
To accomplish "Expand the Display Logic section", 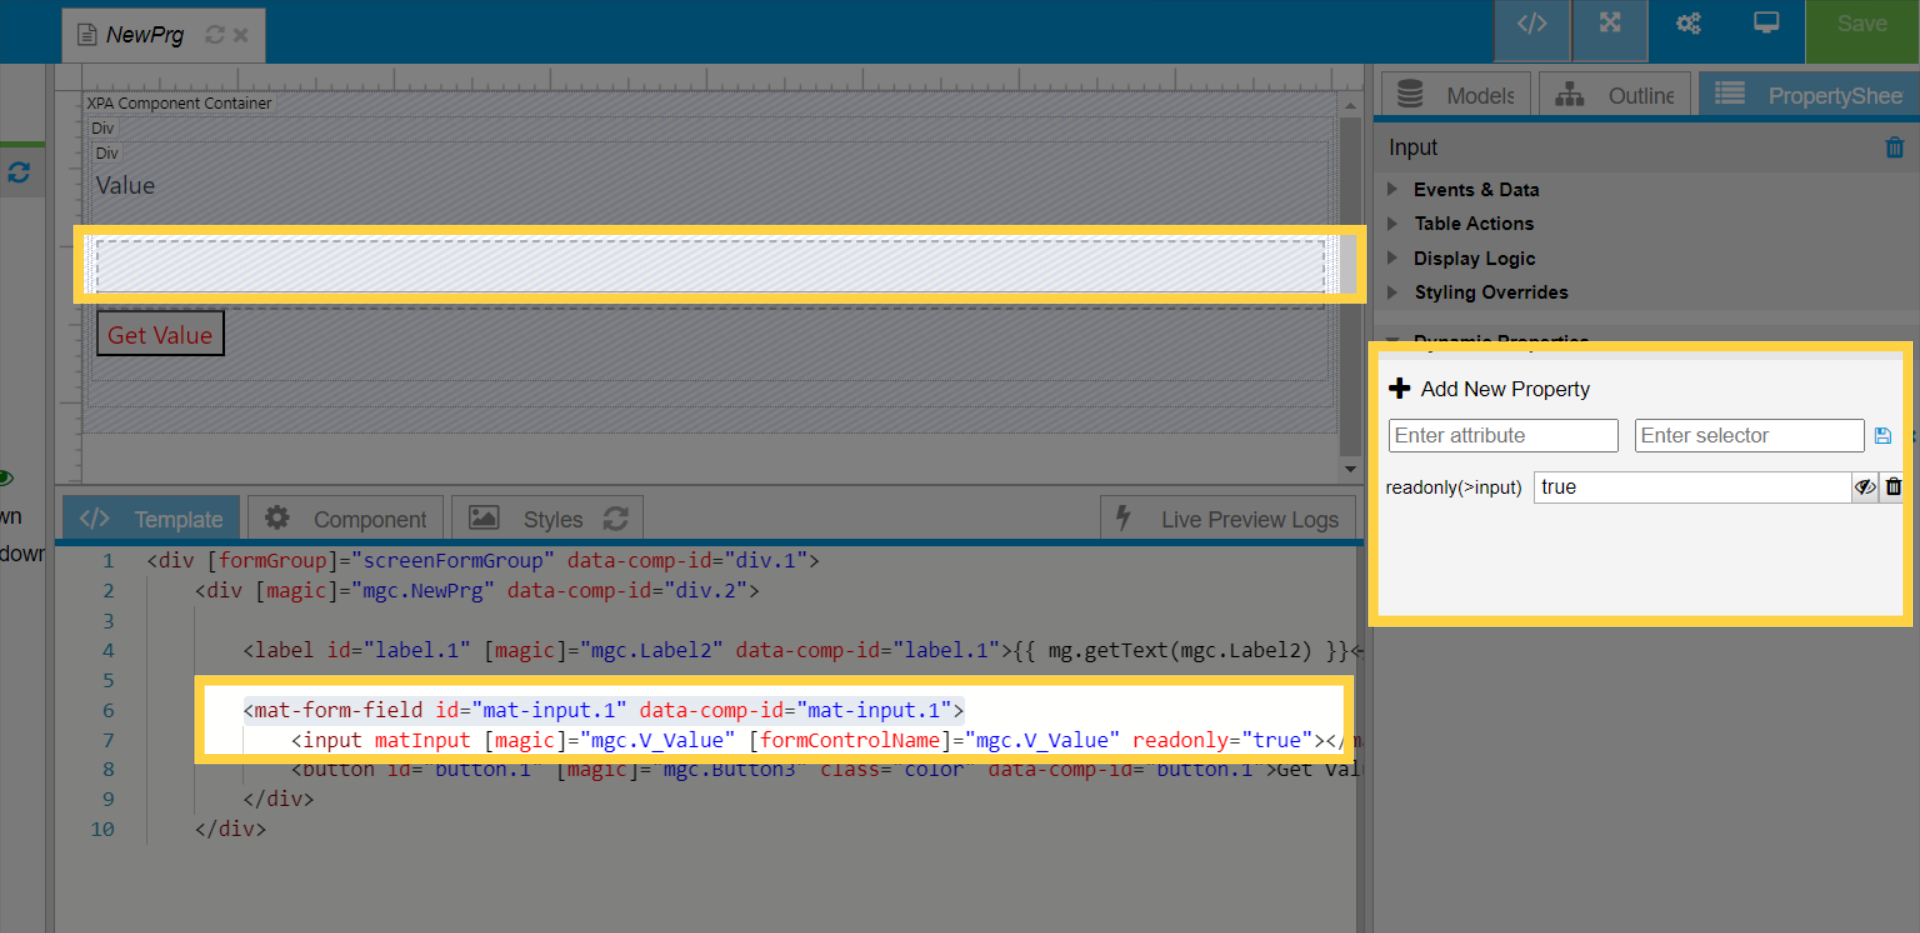I will [x=1473, y=258].
